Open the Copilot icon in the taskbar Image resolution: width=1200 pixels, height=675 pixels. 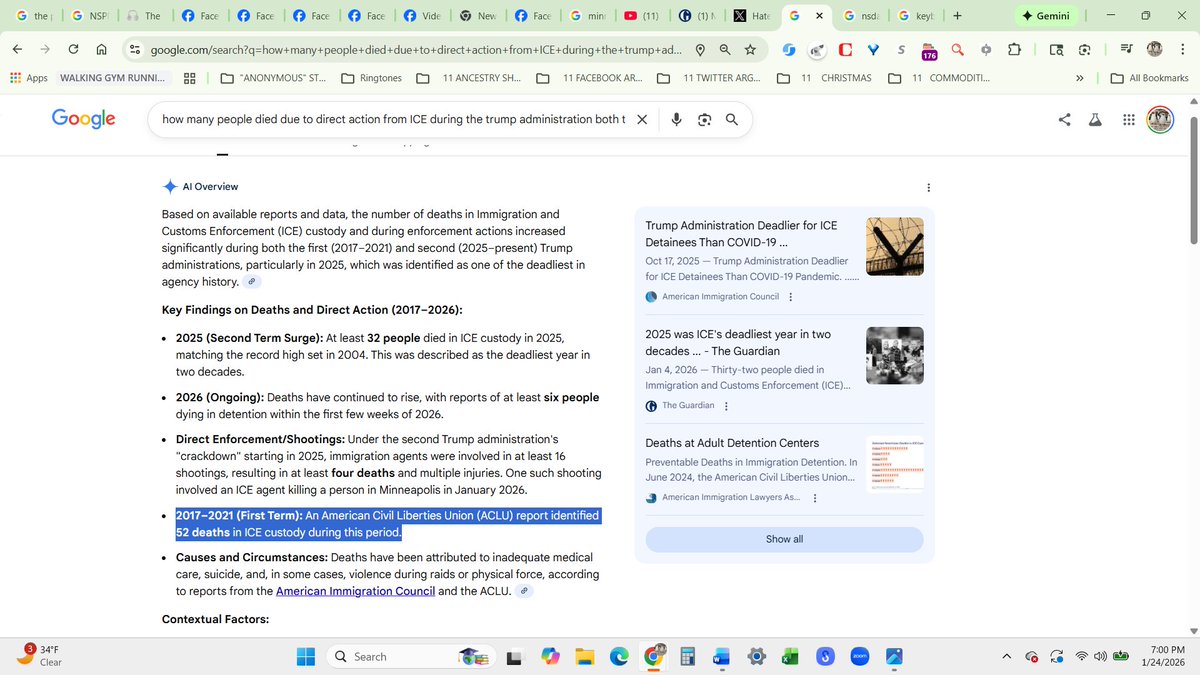coord(549,656)
